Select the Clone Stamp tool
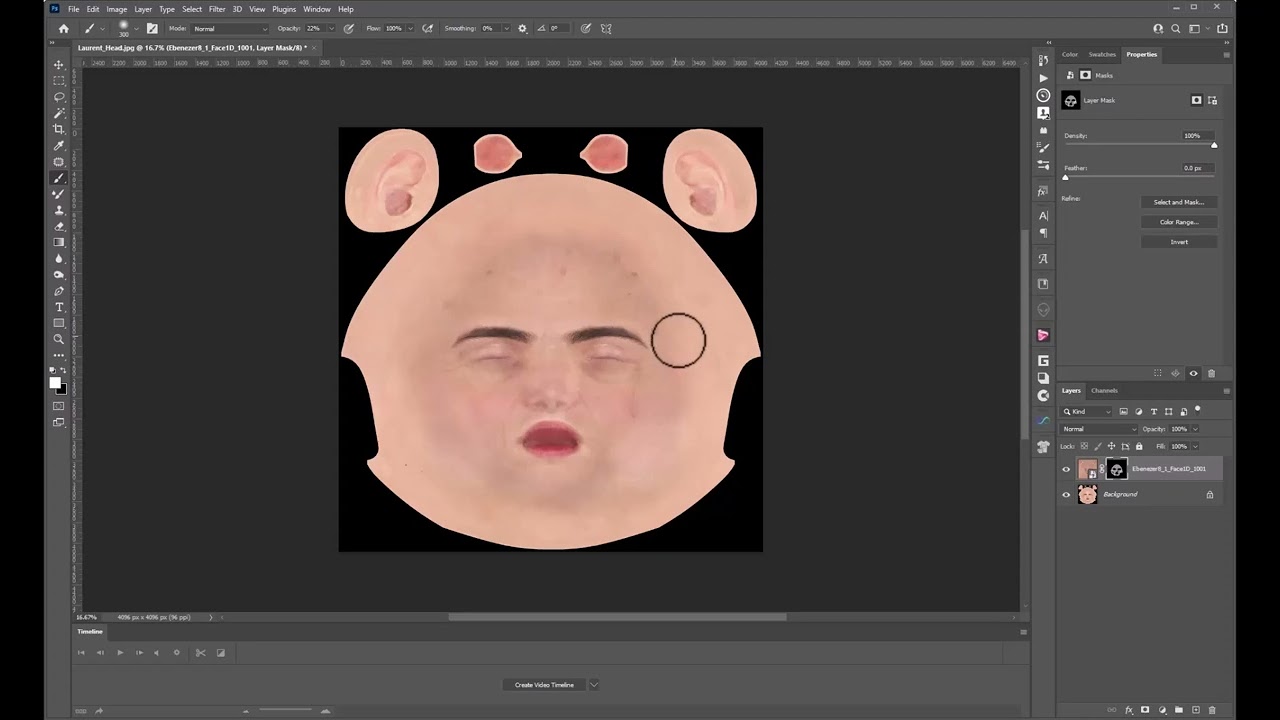Screen dimensions: 1280x720 [59, 210]
